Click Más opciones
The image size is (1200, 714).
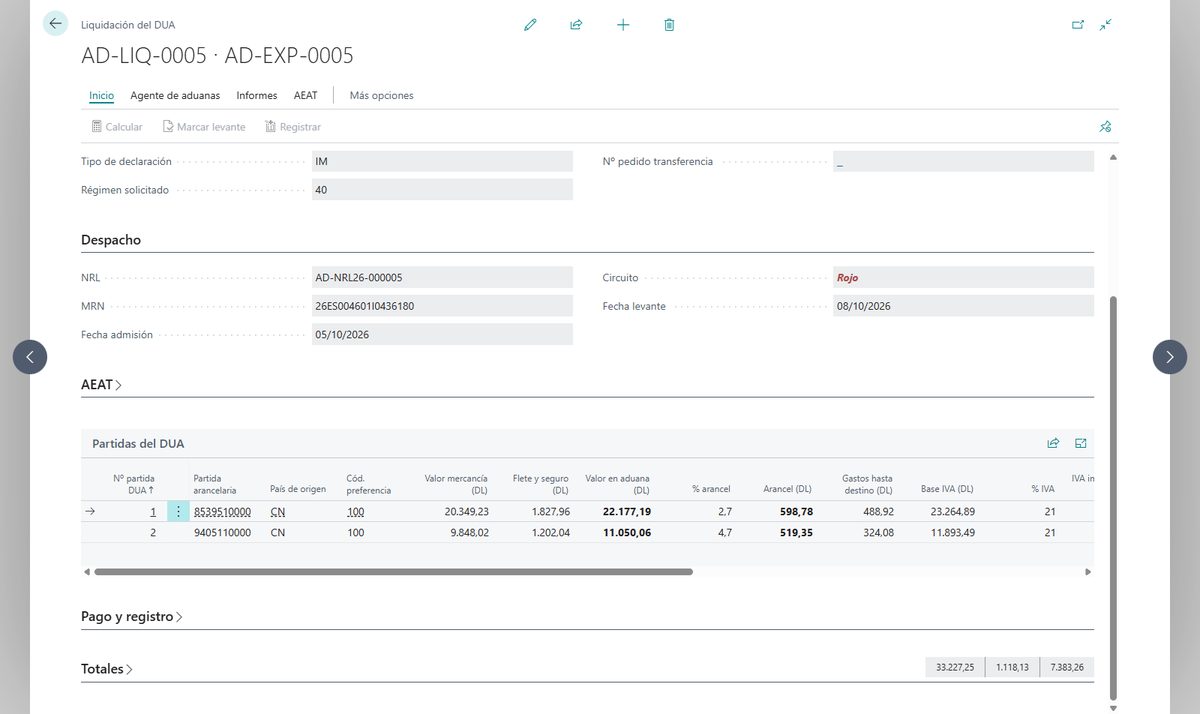tap(381, 96)
